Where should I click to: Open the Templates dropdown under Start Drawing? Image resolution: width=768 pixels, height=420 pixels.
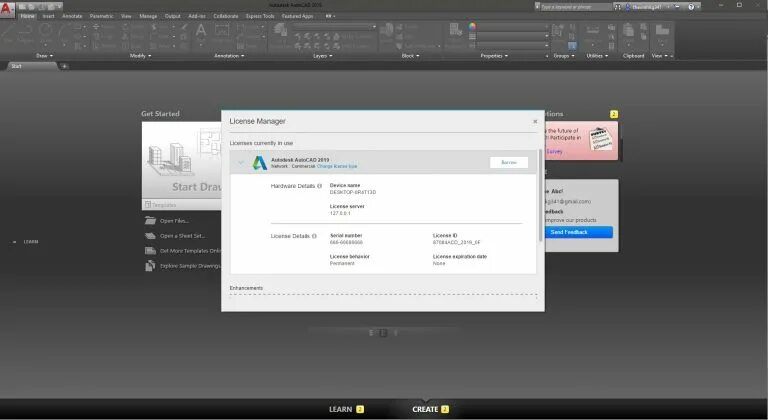click(x=182, y=205)
